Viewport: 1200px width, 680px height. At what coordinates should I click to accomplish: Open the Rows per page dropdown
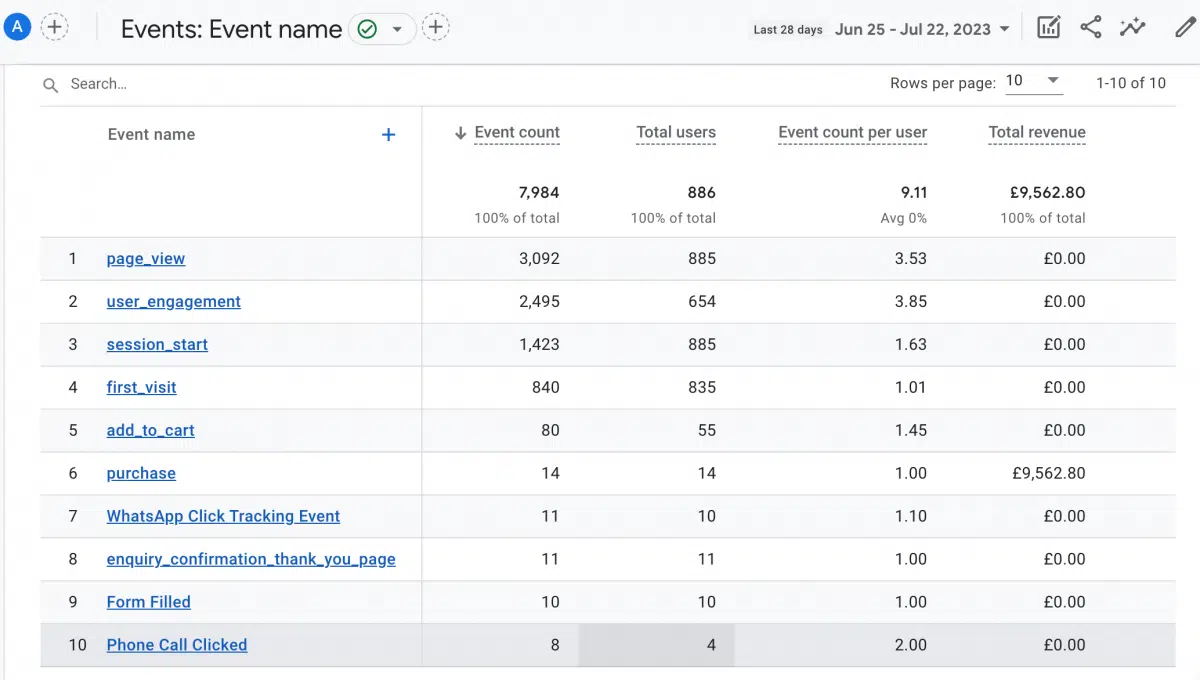[x=1033, y=82]
